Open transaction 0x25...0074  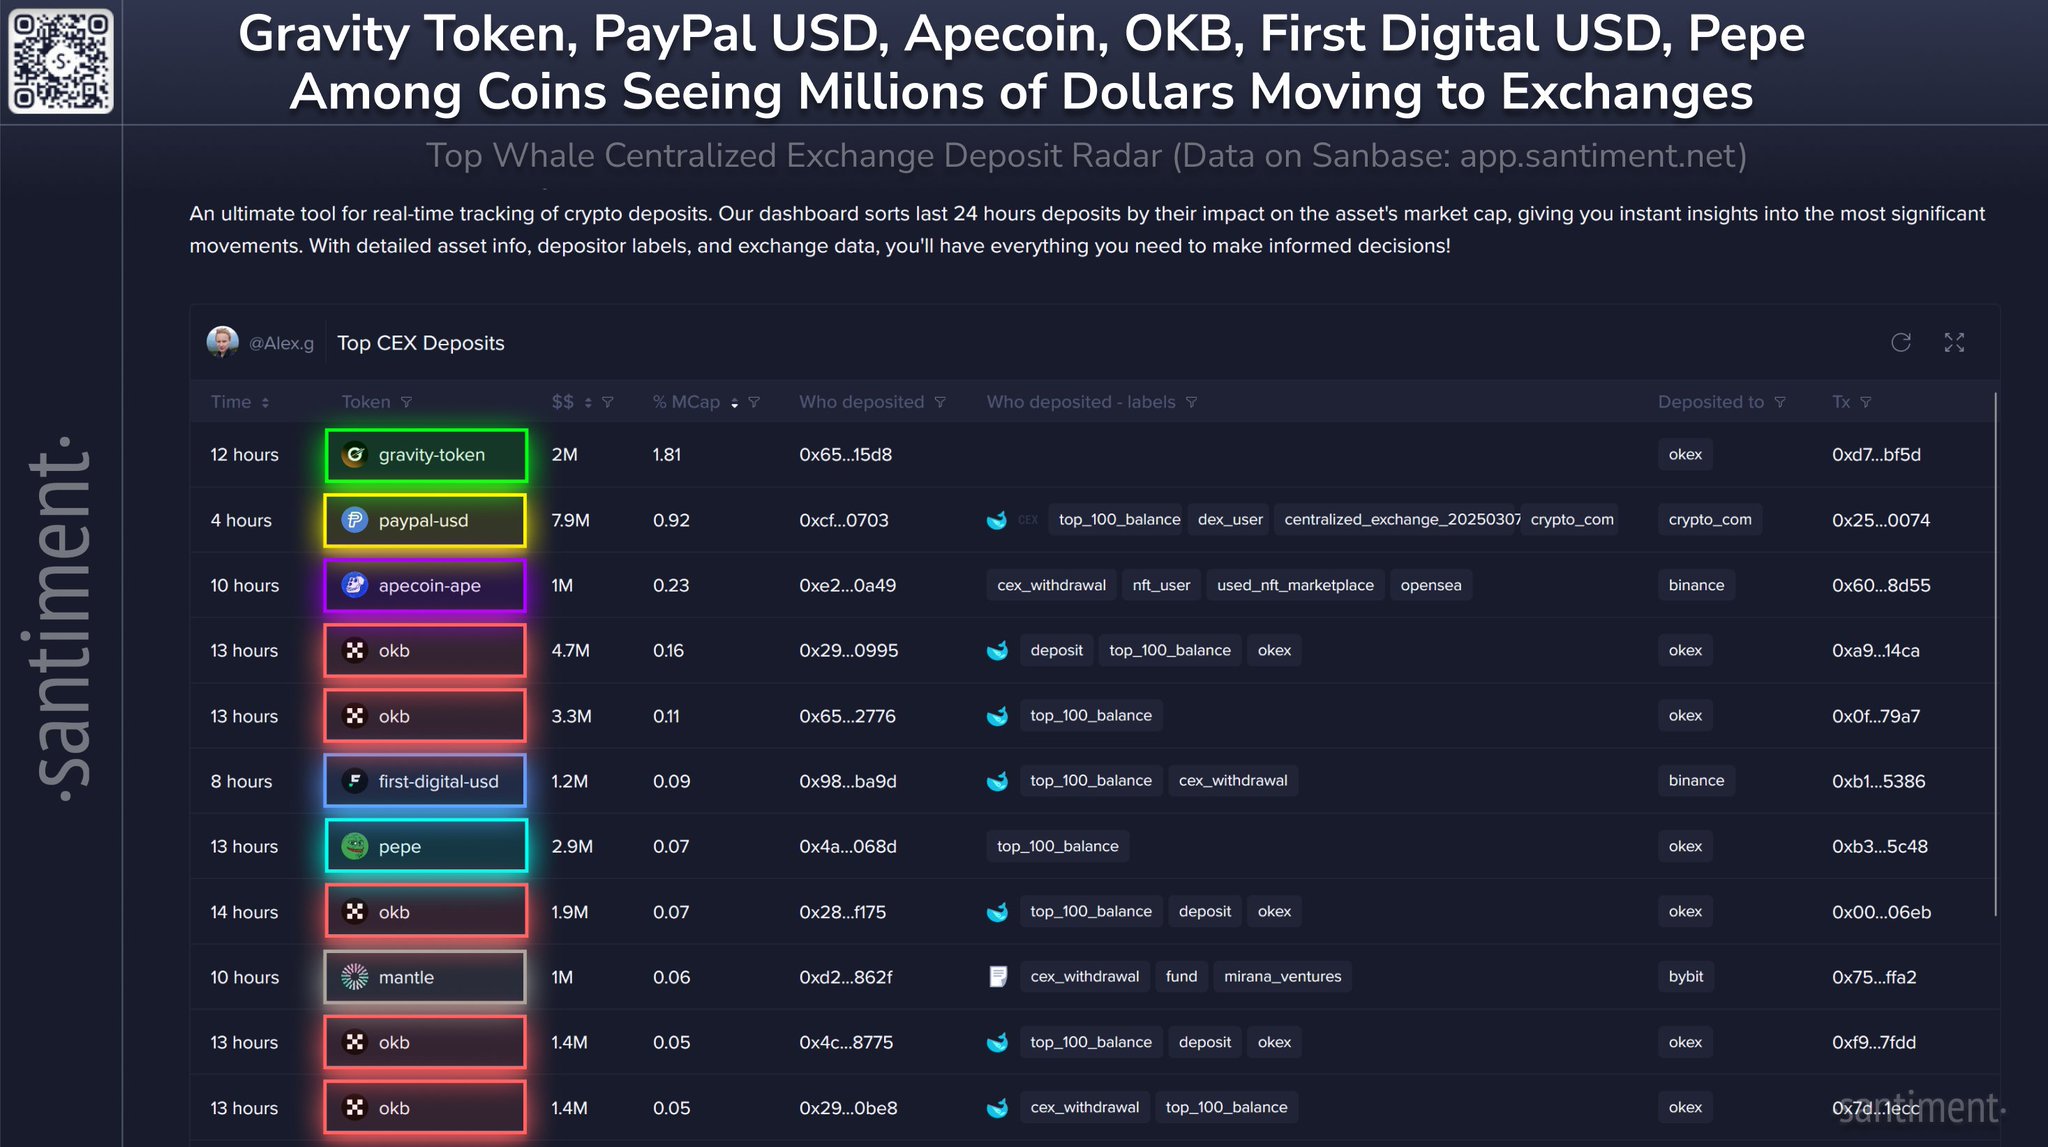coord(1881,520)
